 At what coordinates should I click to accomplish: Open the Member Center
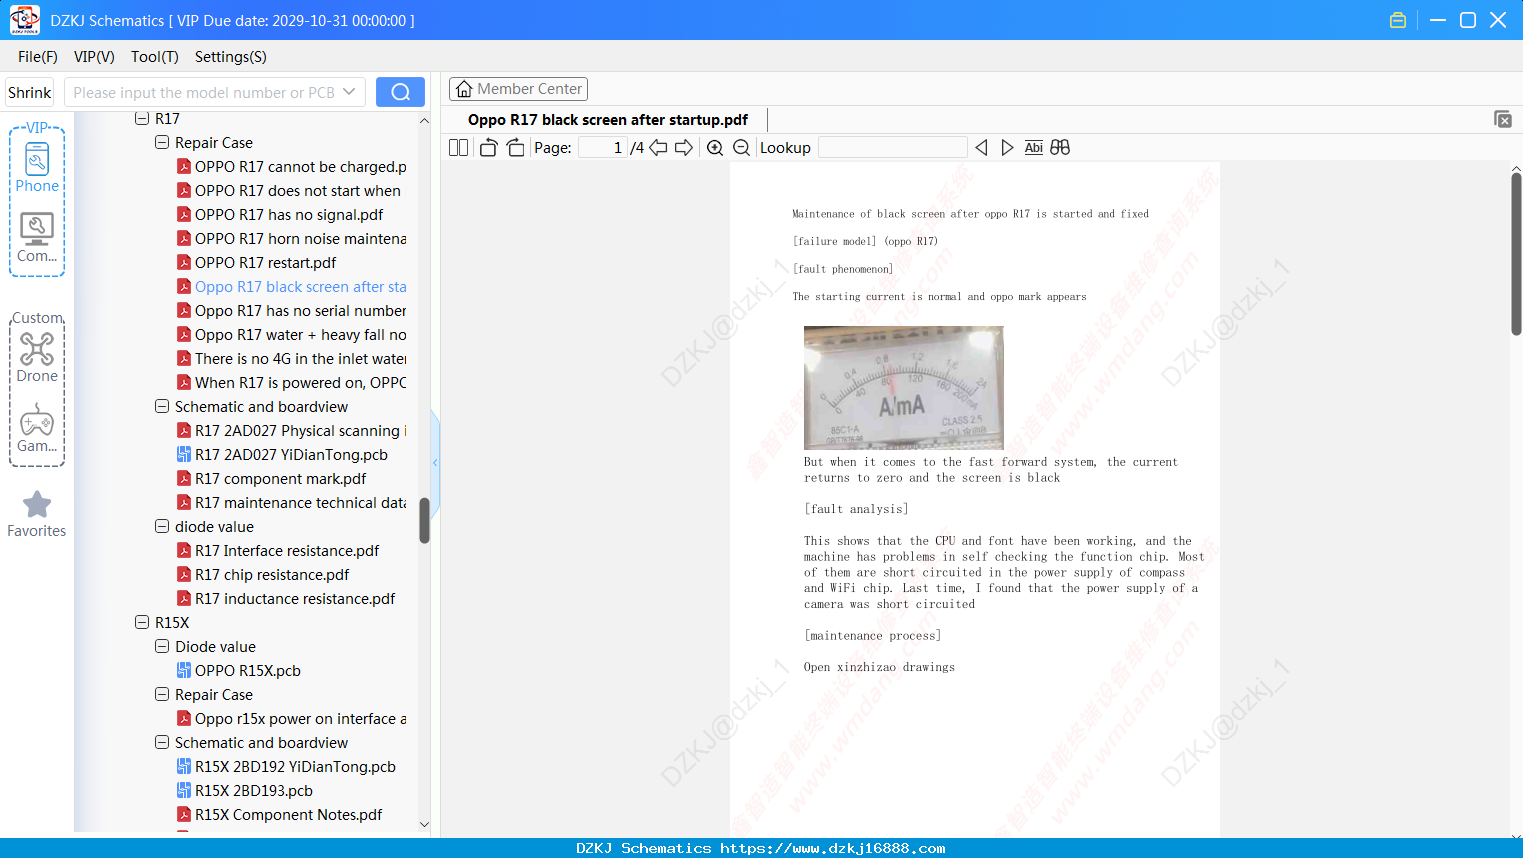click(518, 89)
